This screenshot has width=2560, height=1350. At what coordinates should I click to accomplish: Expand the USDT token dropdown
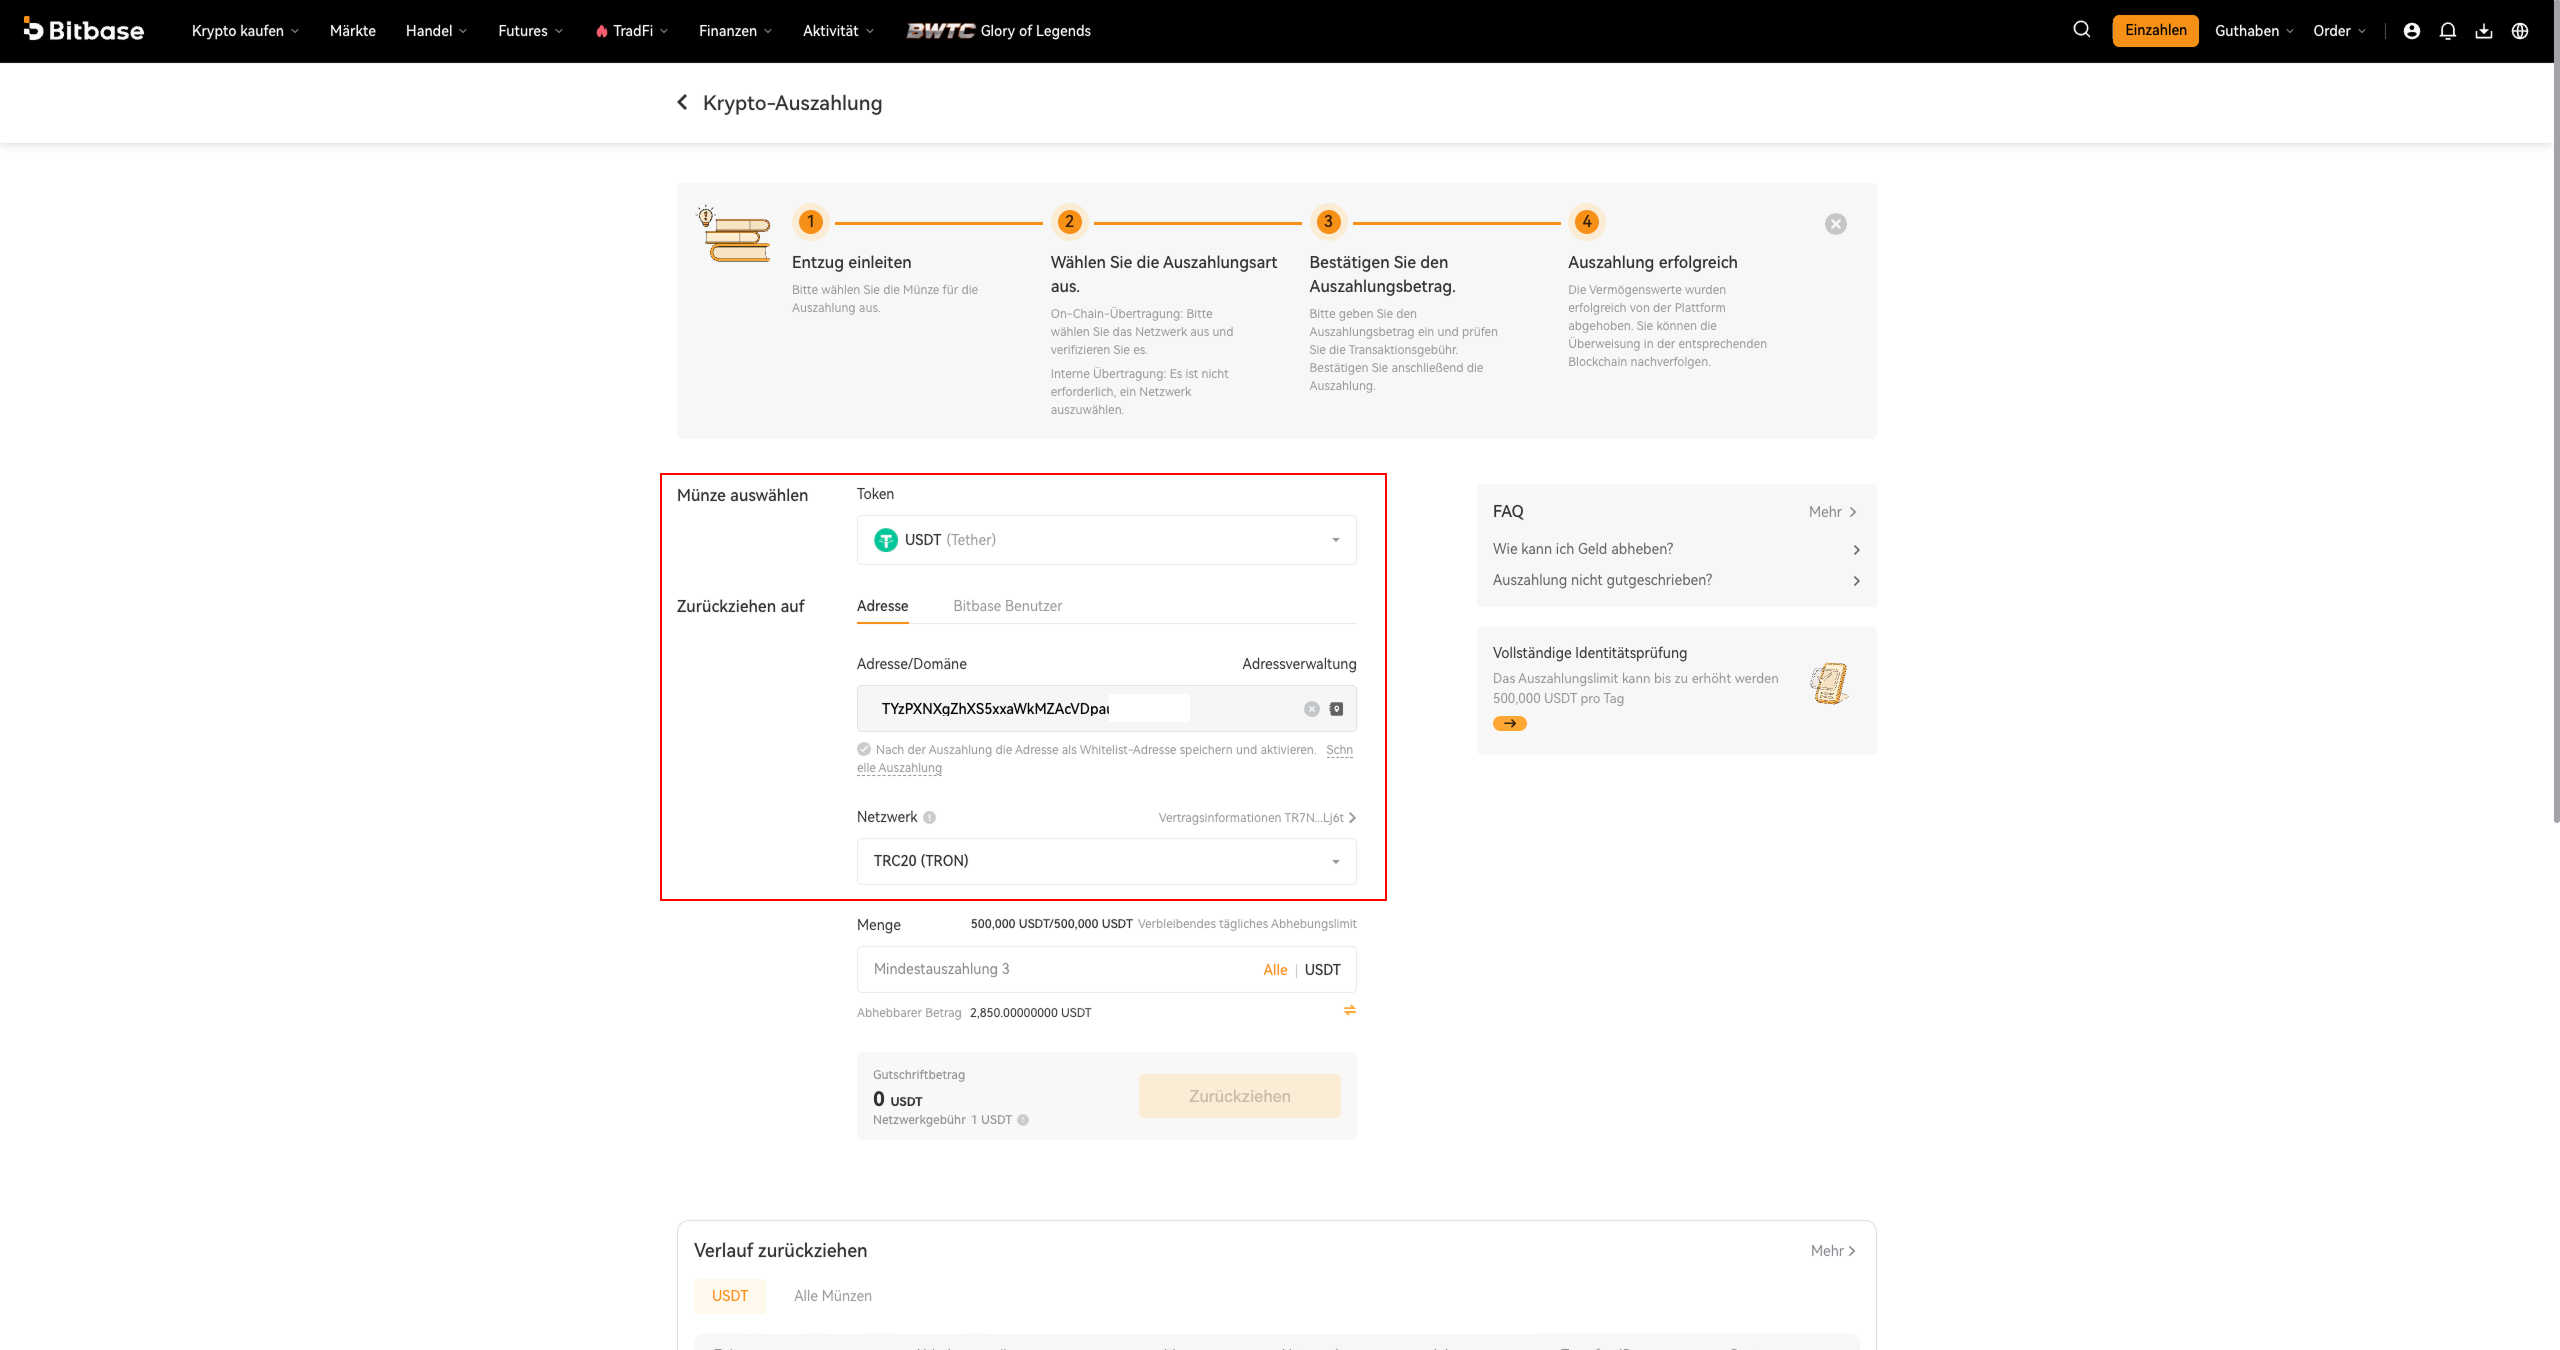pos(1106,540)
